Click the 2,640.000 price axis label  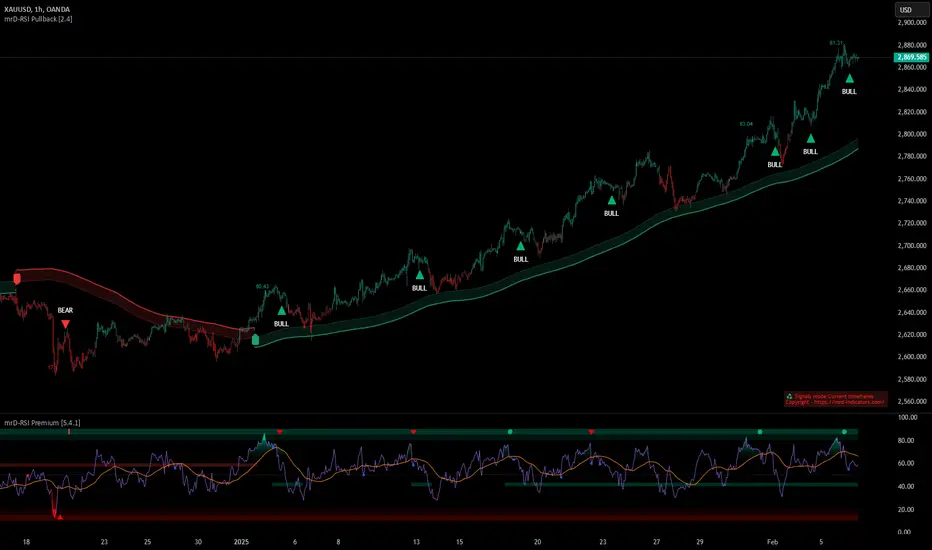tap(912, 312)
